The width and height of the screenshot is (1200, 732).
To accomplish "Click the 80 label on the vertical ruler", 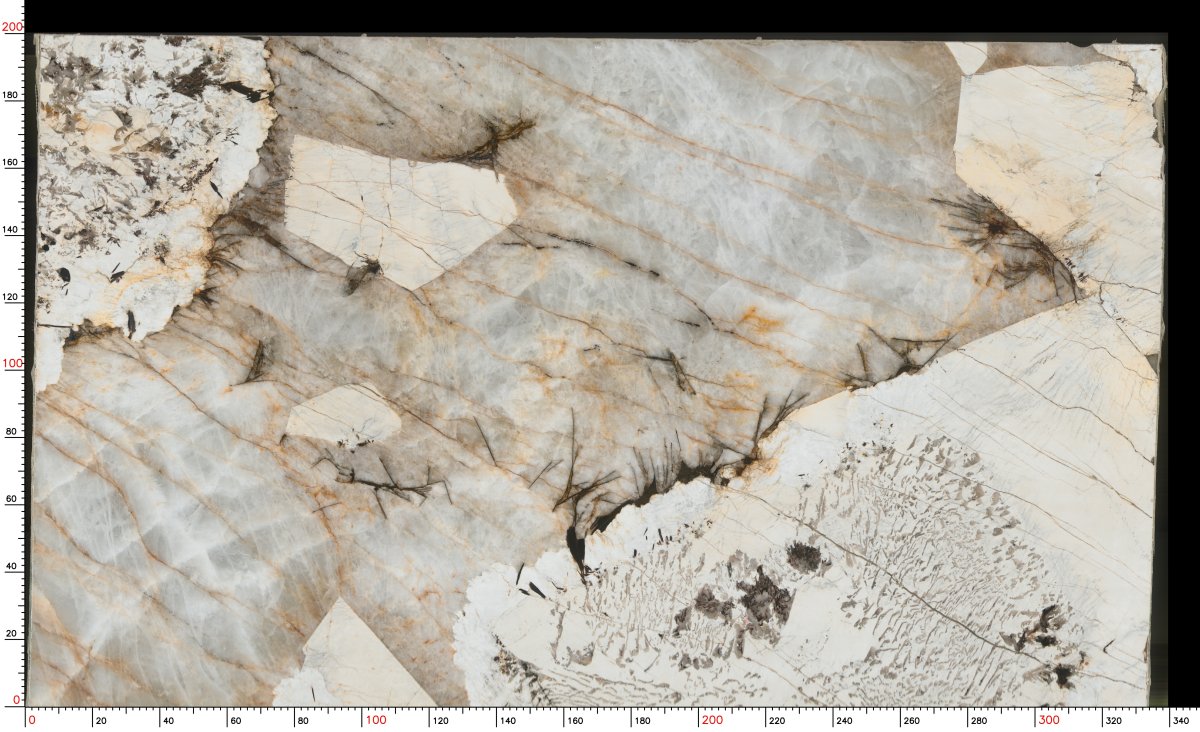I will [x=12, y=431].
